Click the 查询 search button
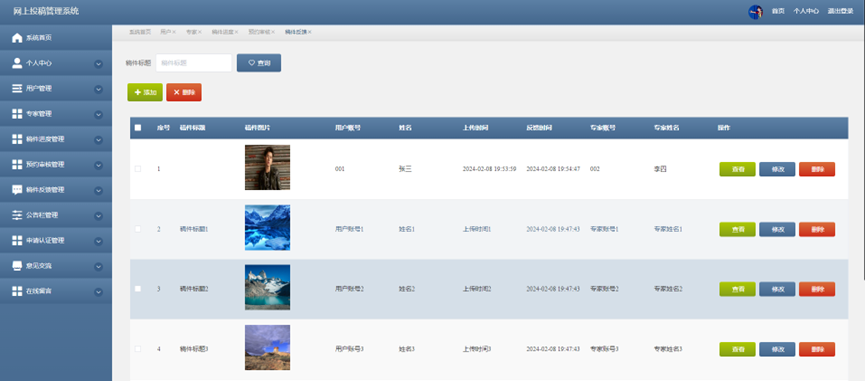Image resolution: width=865 pixels, height=381 pixels. pyautogui.click(x=259, y=63)
